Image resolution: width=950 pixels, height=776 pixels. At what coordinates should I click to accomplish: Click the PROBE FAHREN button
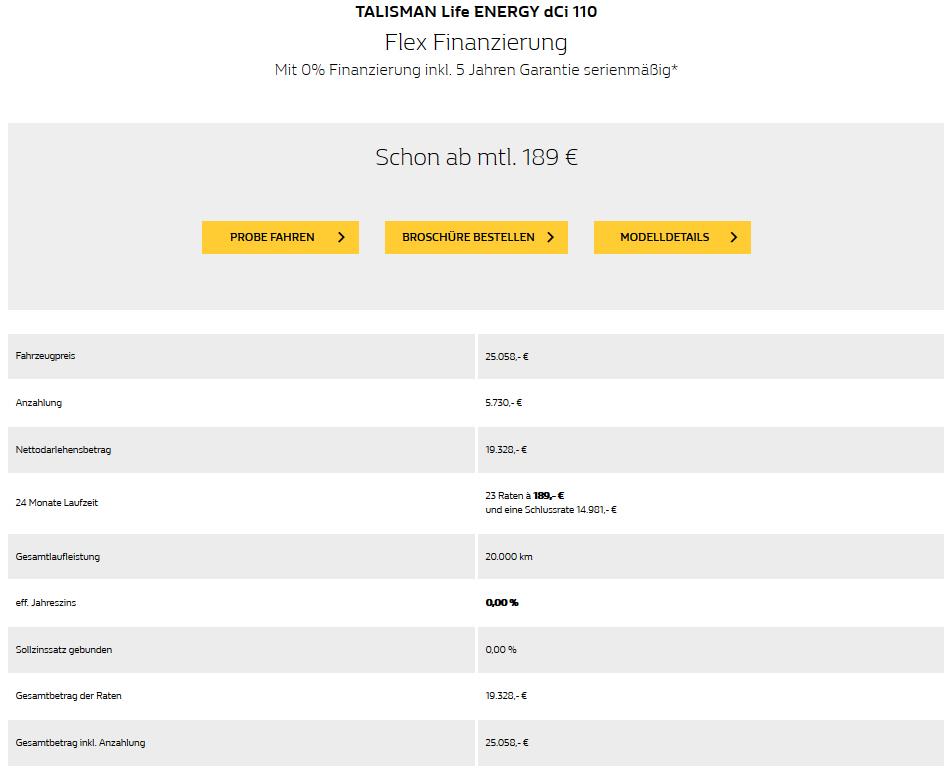point(280,237)
